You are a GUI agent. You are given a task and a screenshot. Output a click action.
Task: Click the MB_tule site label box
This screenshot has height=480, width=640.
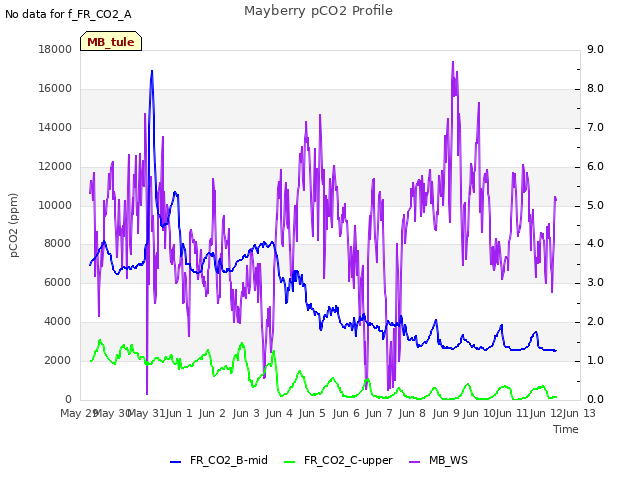[111, 41]
